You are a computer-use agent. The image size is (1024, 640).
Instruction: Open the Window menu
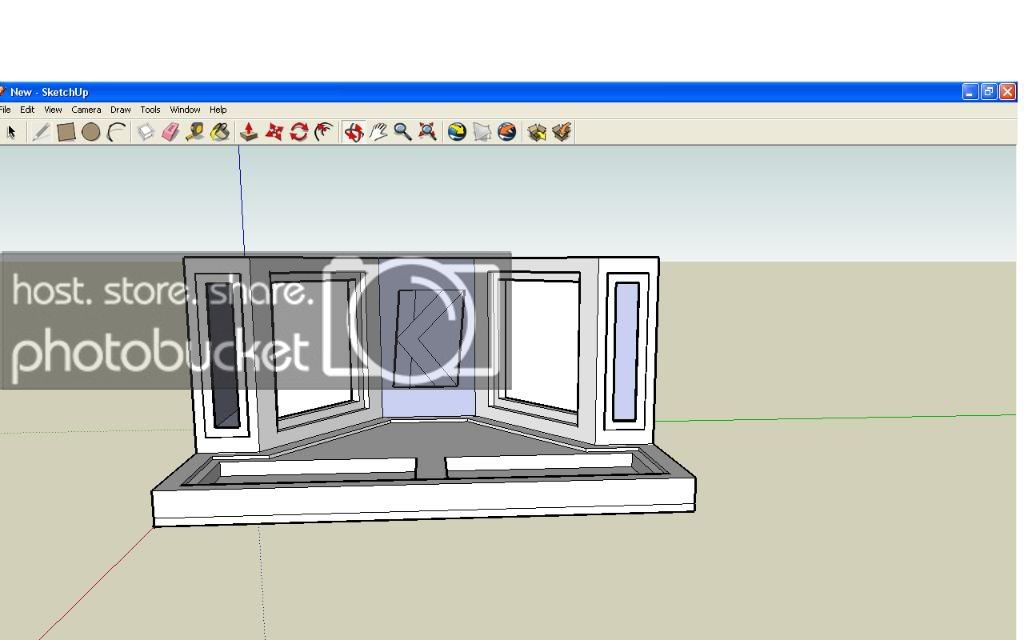(x=185, y=110)
